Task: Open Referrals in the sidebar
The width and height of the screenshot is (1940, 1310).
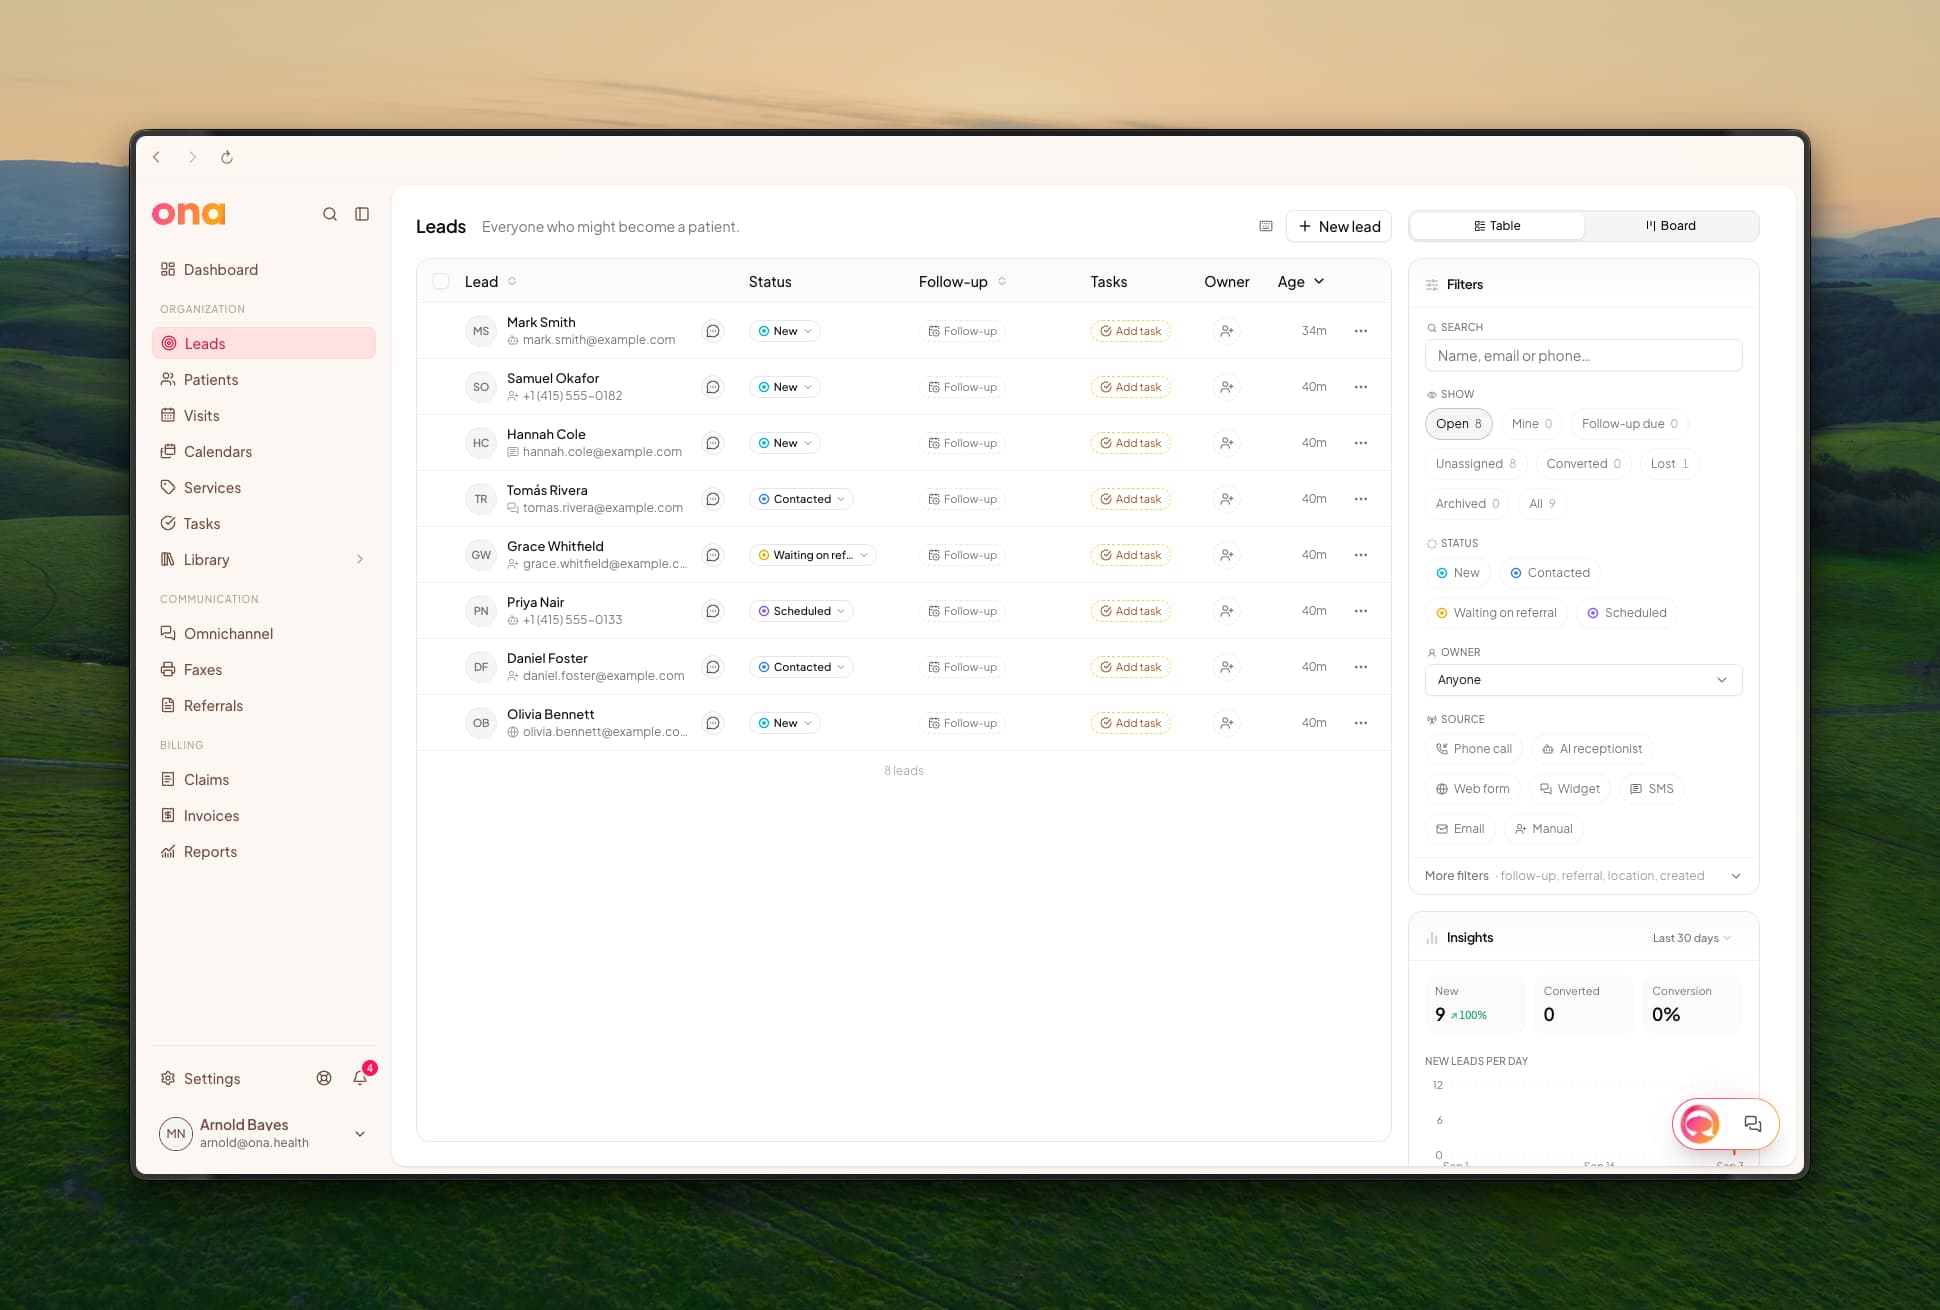Action: coord(264,706)
